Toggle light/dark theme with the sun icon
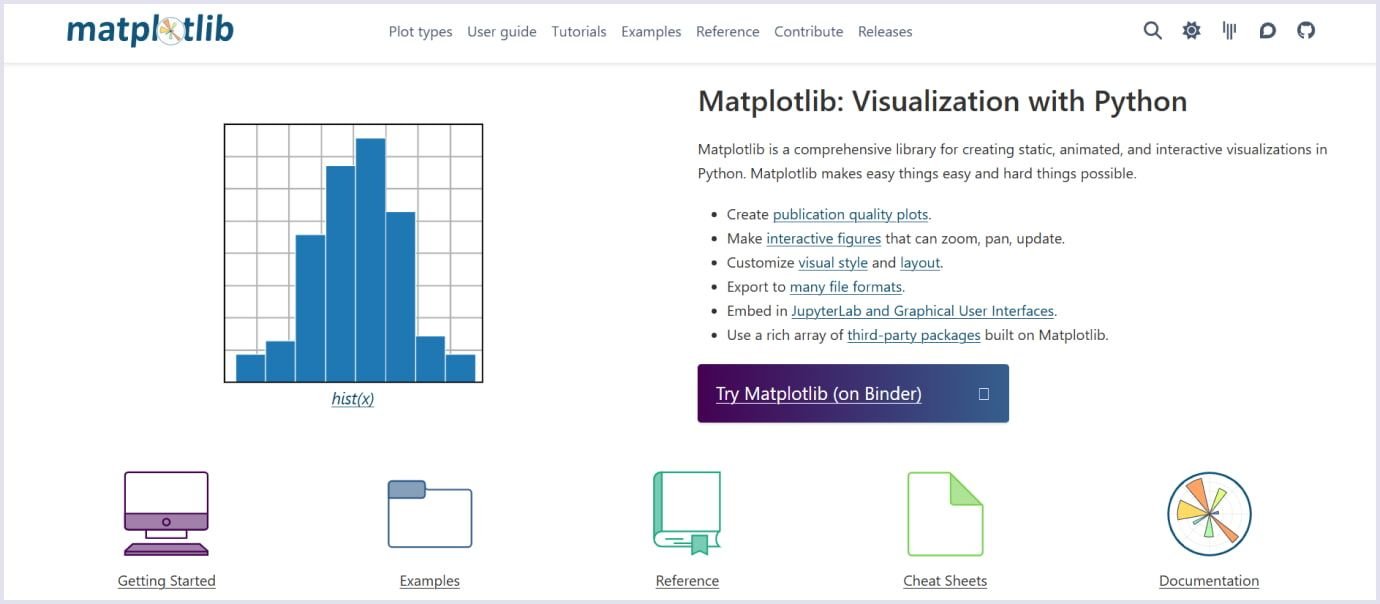This screenshot has height=604, width=1380. [1191, 30]
